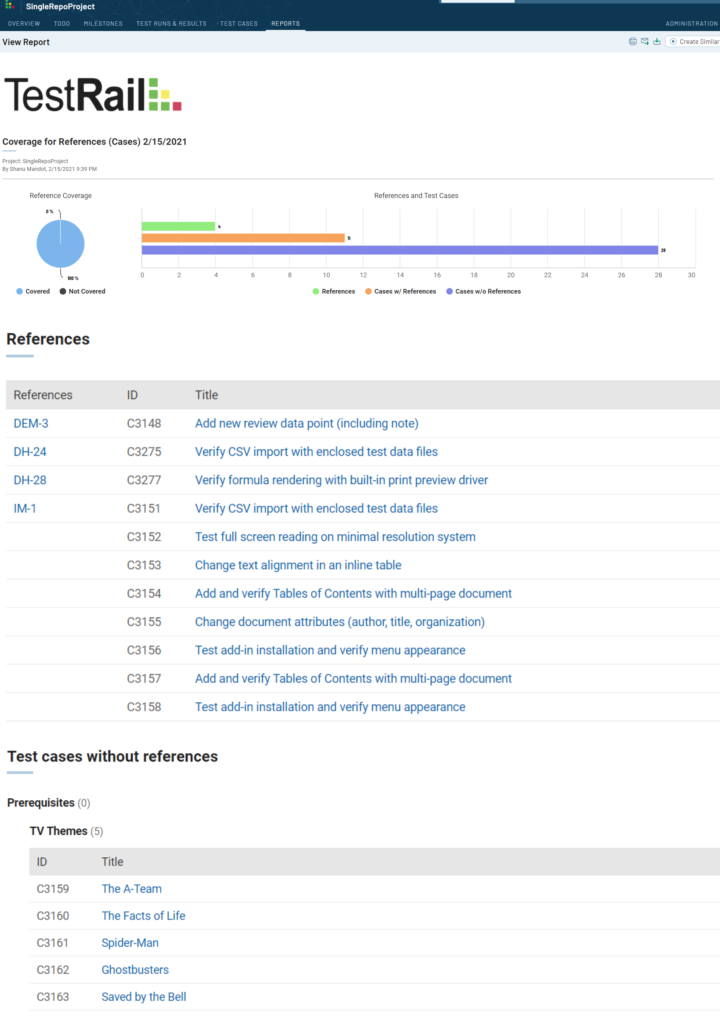
Task: Click the email report icon
Action: point(645,42)
